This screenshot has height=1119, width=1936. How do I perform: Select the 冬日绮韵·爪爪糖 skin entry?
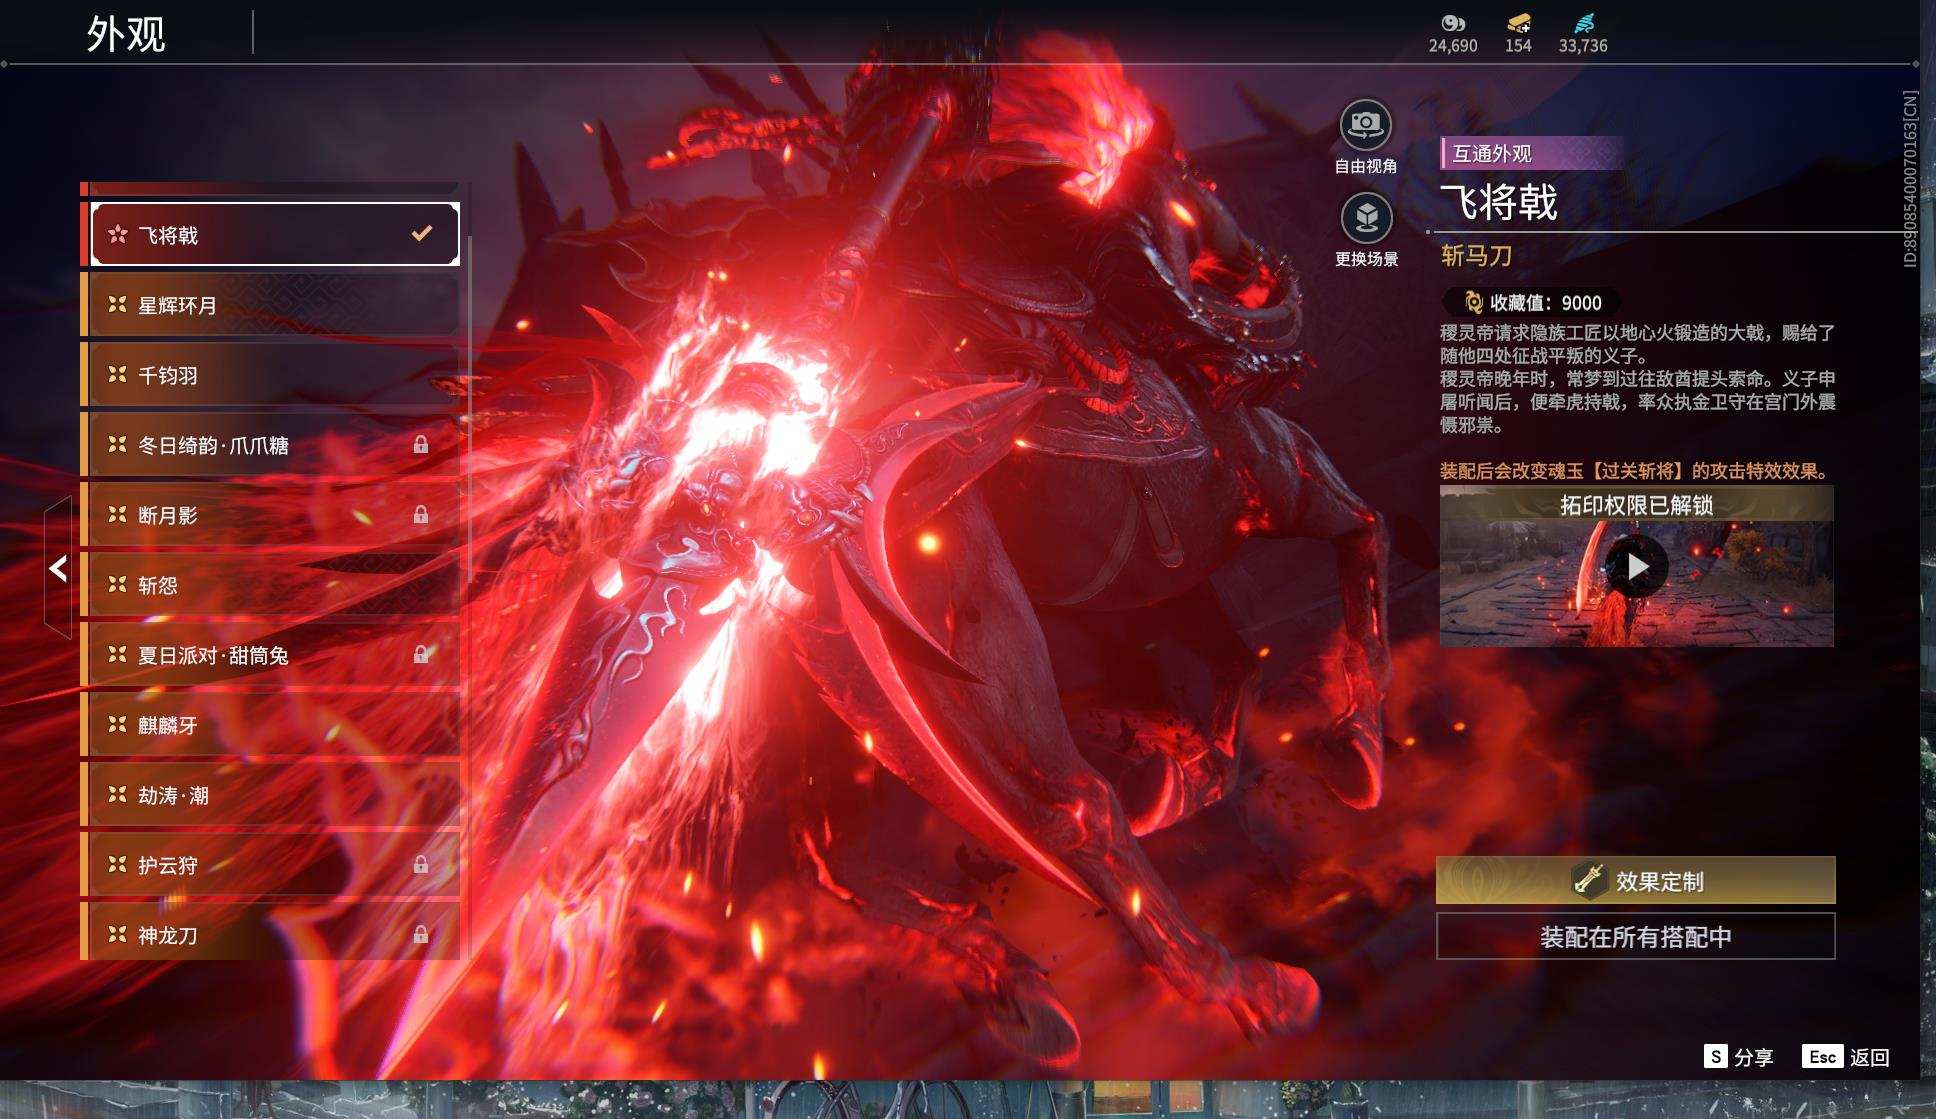[x=273, y=445]
